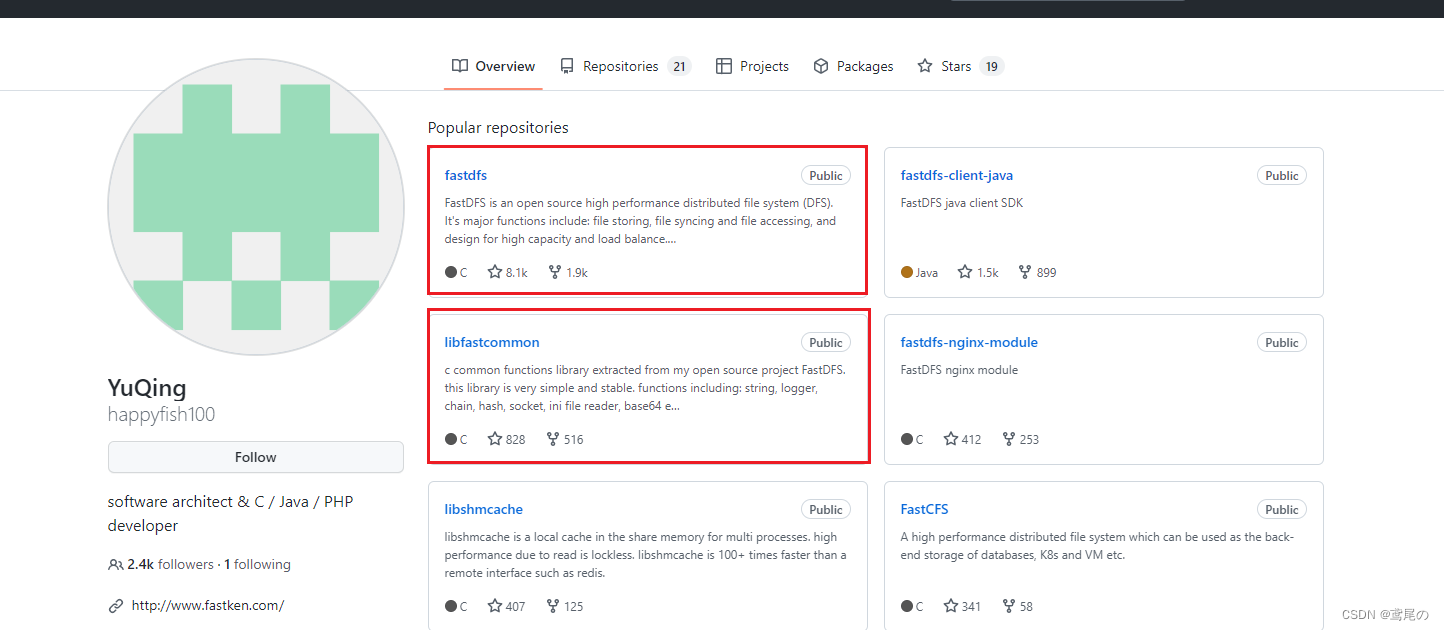The width and height of the screenshot is (1444, 630).
Task: Click the C language dot on libfastcommon
Action: click(x=451, y=439)
